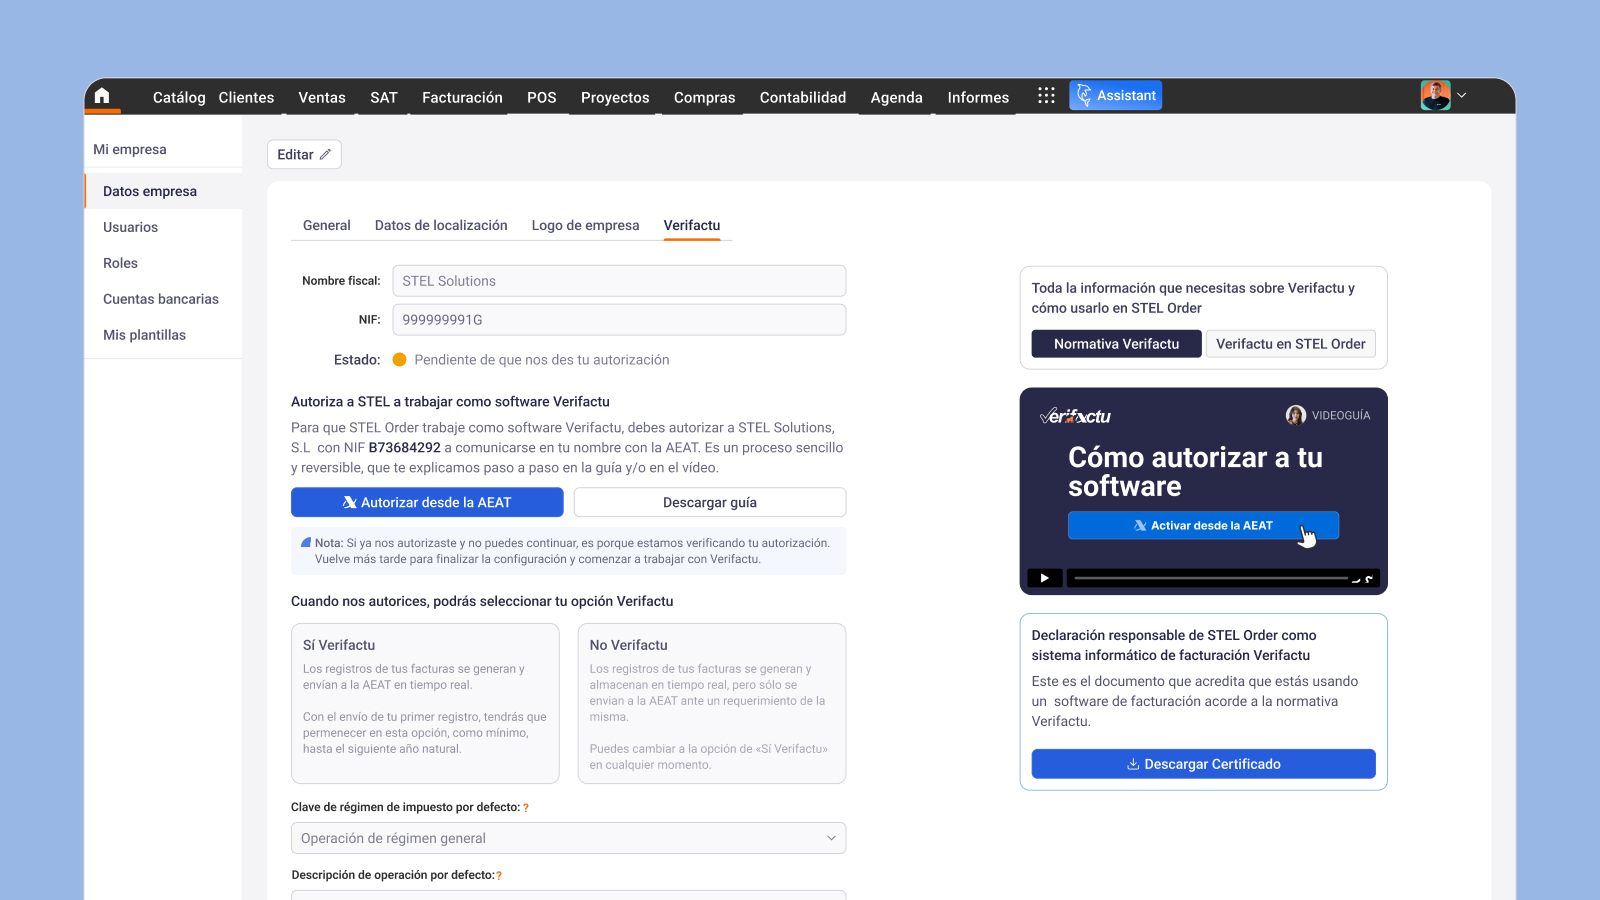
Task: Click the video progress bar
Action: [x=1210, y=578]
